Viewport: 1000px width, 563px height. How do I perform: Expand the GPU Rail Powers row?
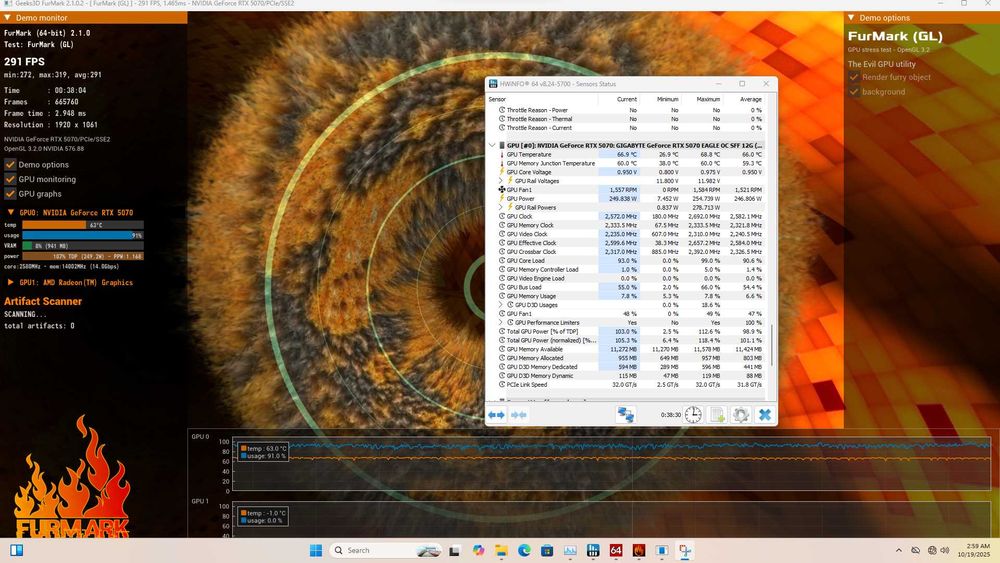[x=501, y=207]
